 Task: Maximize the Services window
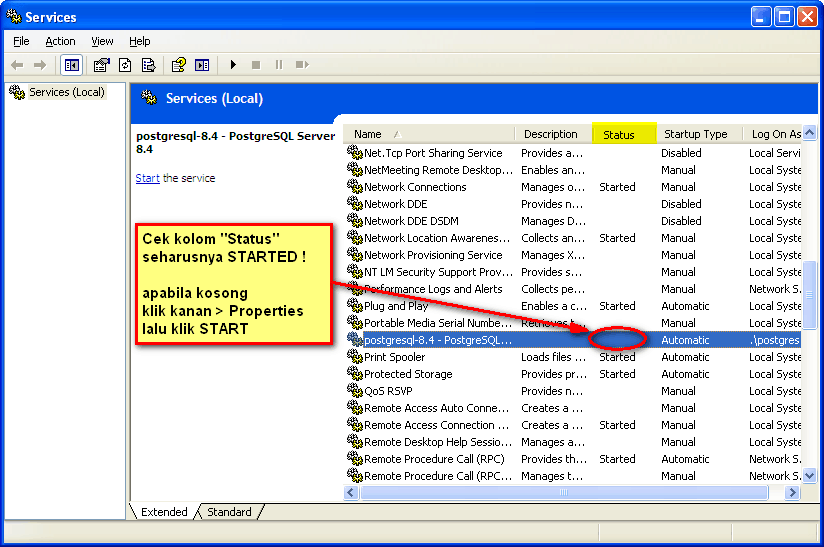pyautogui.click(x=784, y=17)
